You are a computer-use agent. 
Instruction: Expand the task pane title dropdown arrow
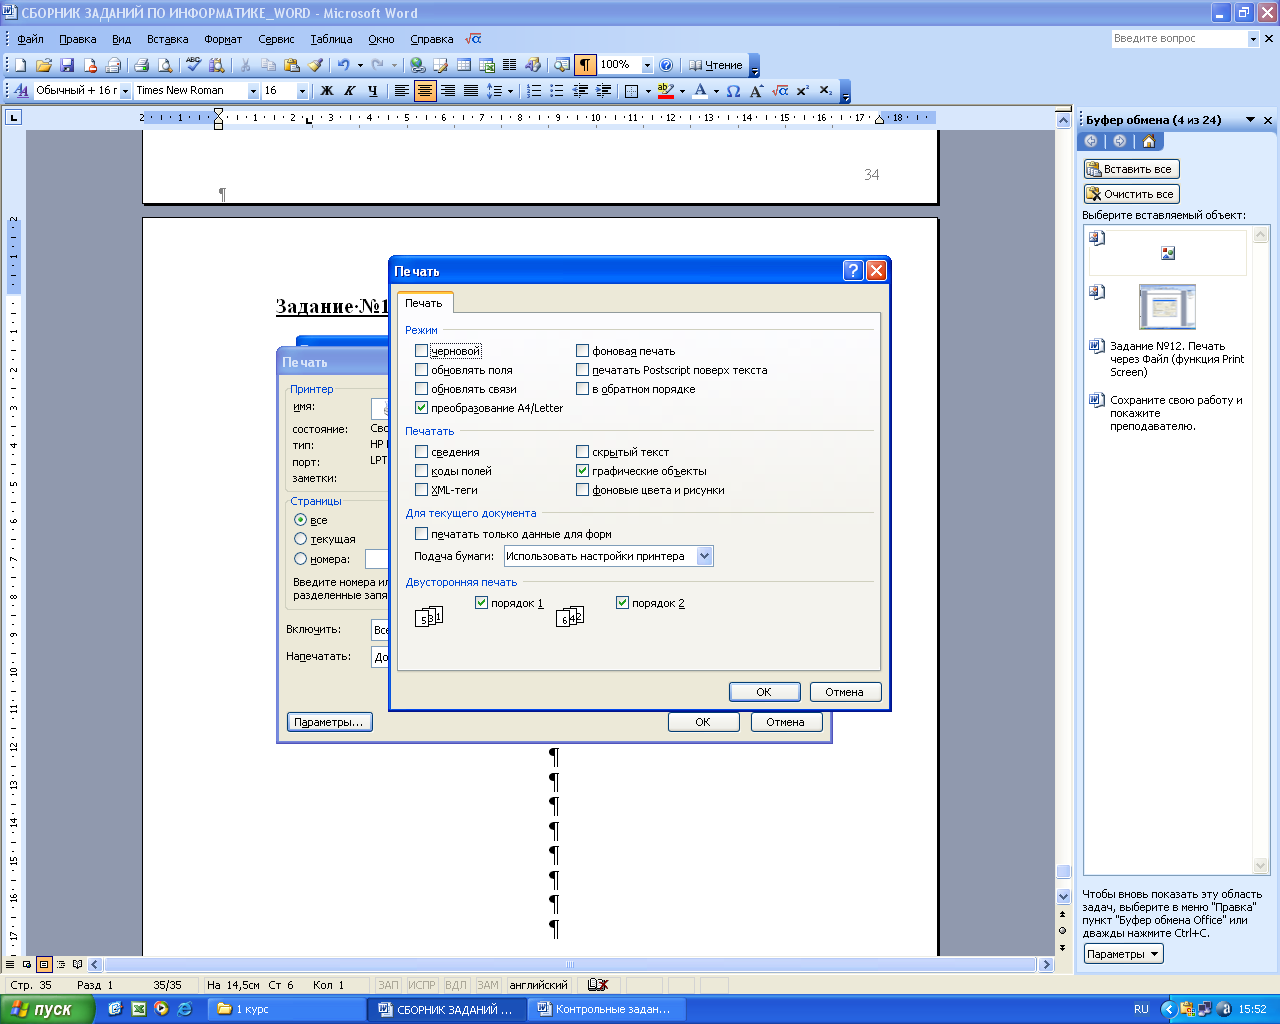(1250, 120)
